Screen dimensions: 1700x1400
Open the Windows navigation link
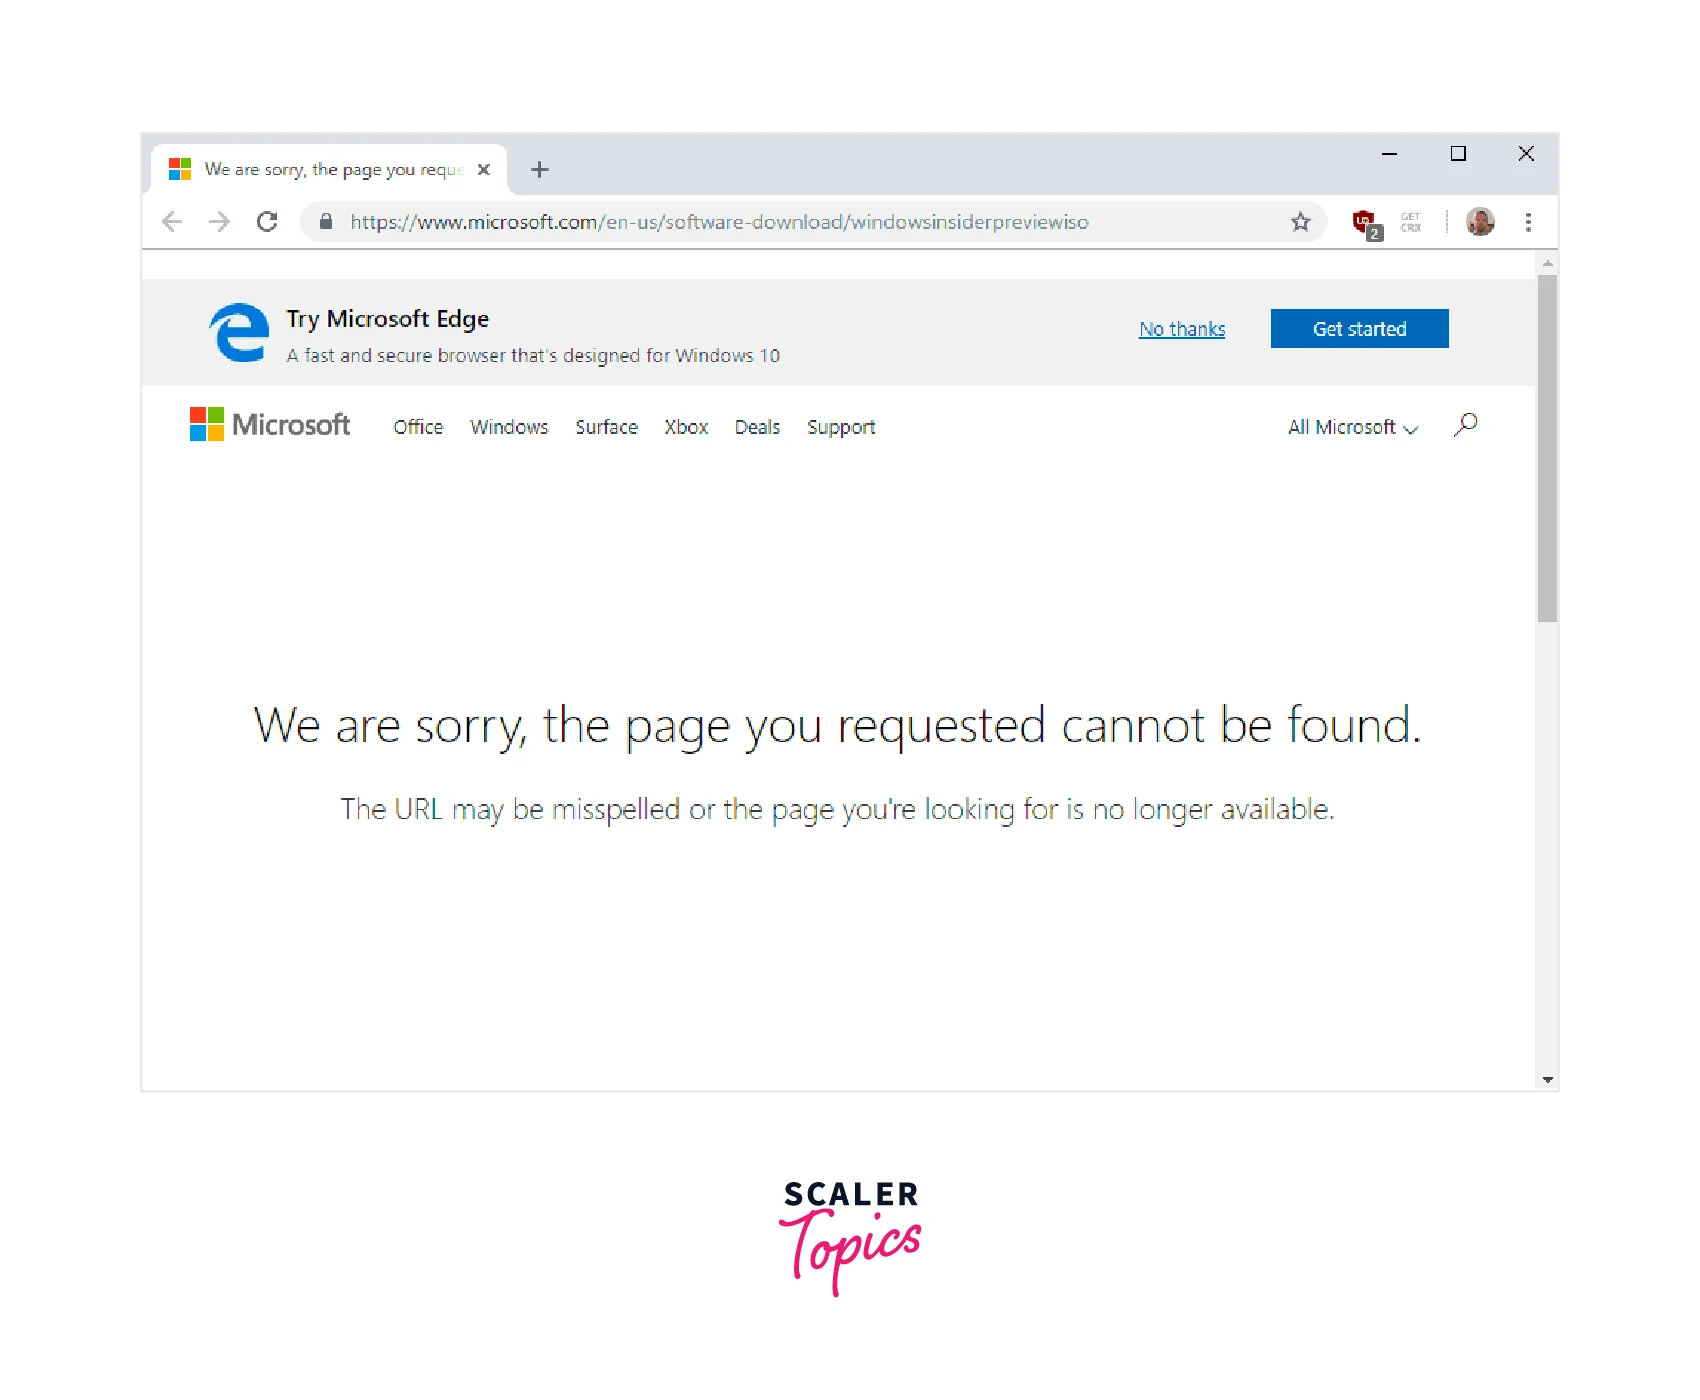pyautogui.click(x=509, y=428)
